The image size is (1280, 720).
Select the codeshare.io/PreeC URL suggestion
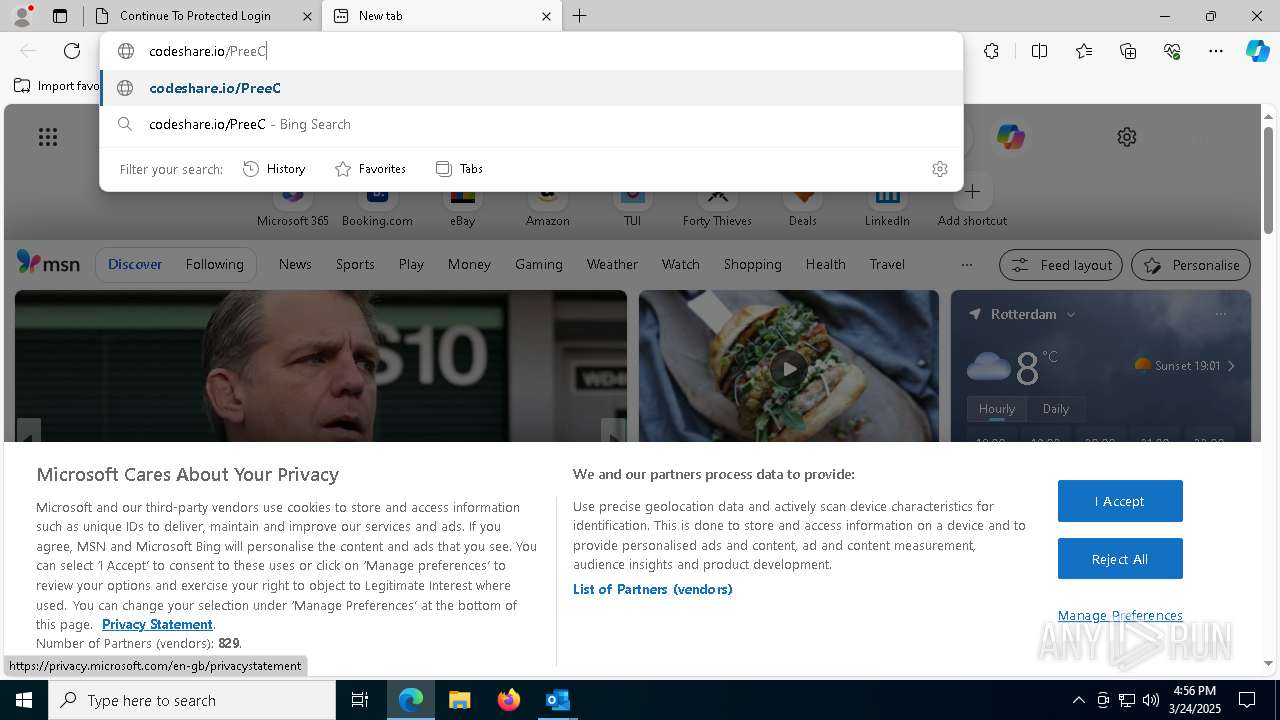pos(531,88)
